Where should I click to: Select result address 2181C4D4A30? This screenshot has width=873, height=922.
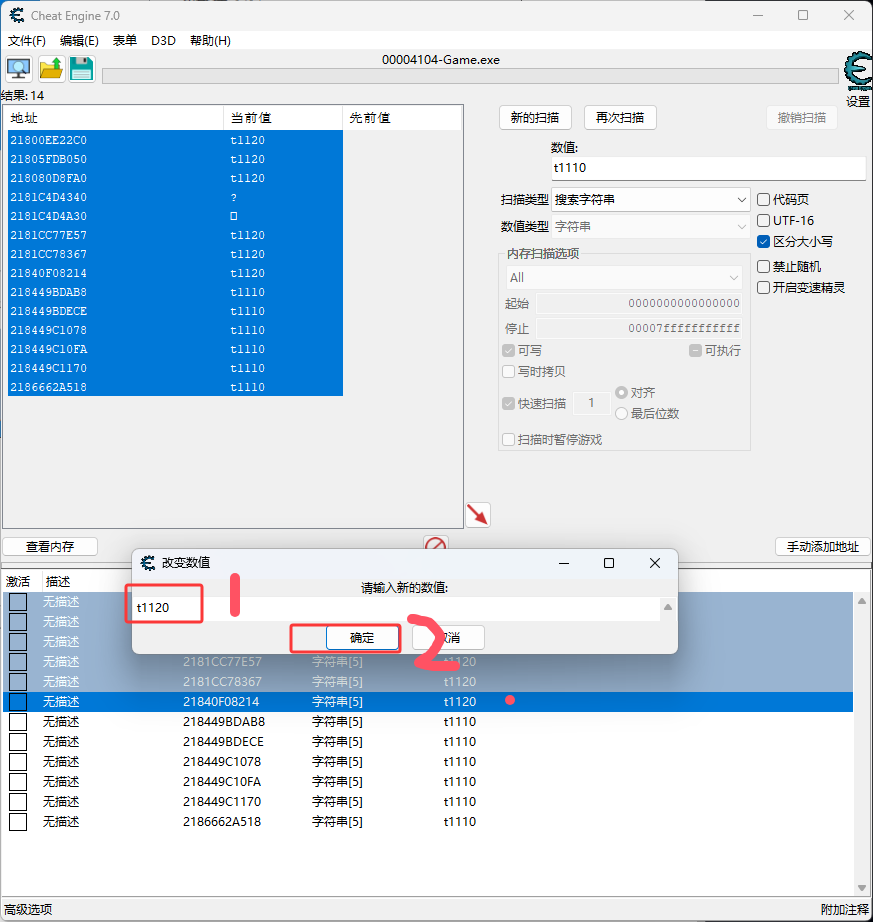coord(175,216)
